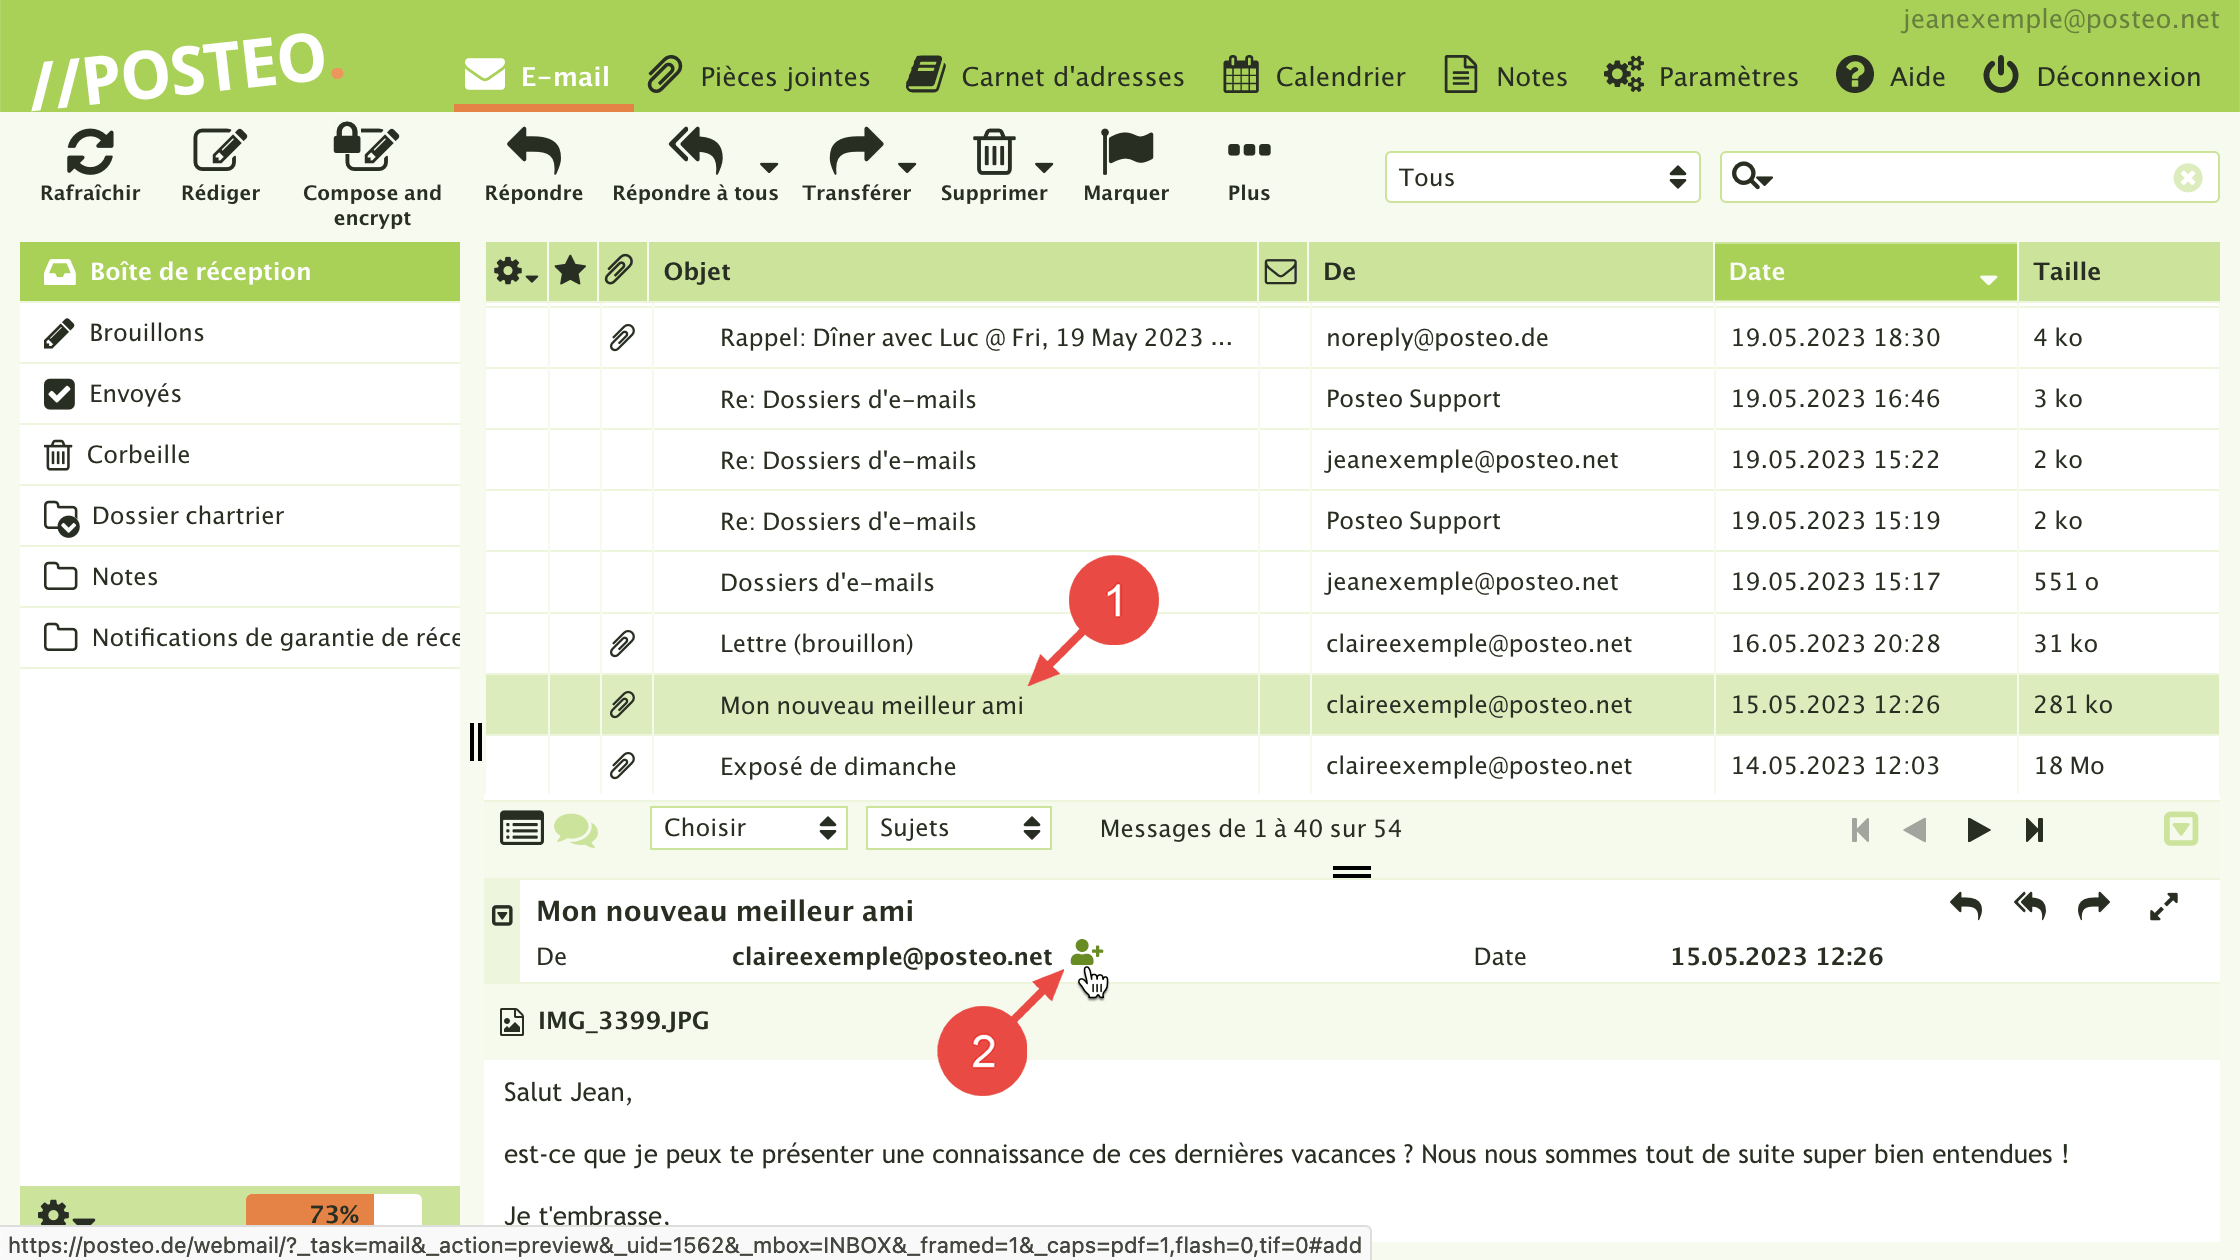
Task: Open the Sujets threads dropdown
Action: (x=958, y=828)
